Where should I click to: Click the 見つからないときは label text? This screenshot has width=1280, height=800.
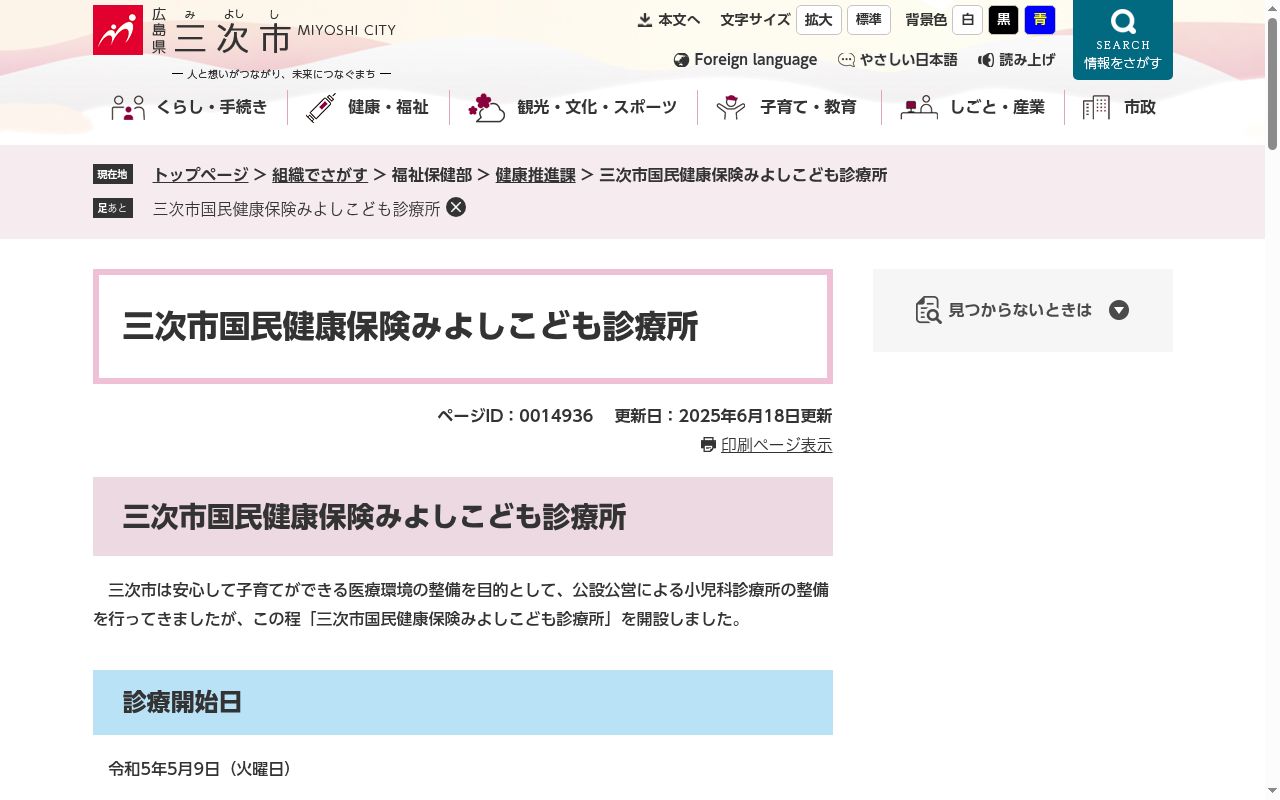click(1020, 310)
